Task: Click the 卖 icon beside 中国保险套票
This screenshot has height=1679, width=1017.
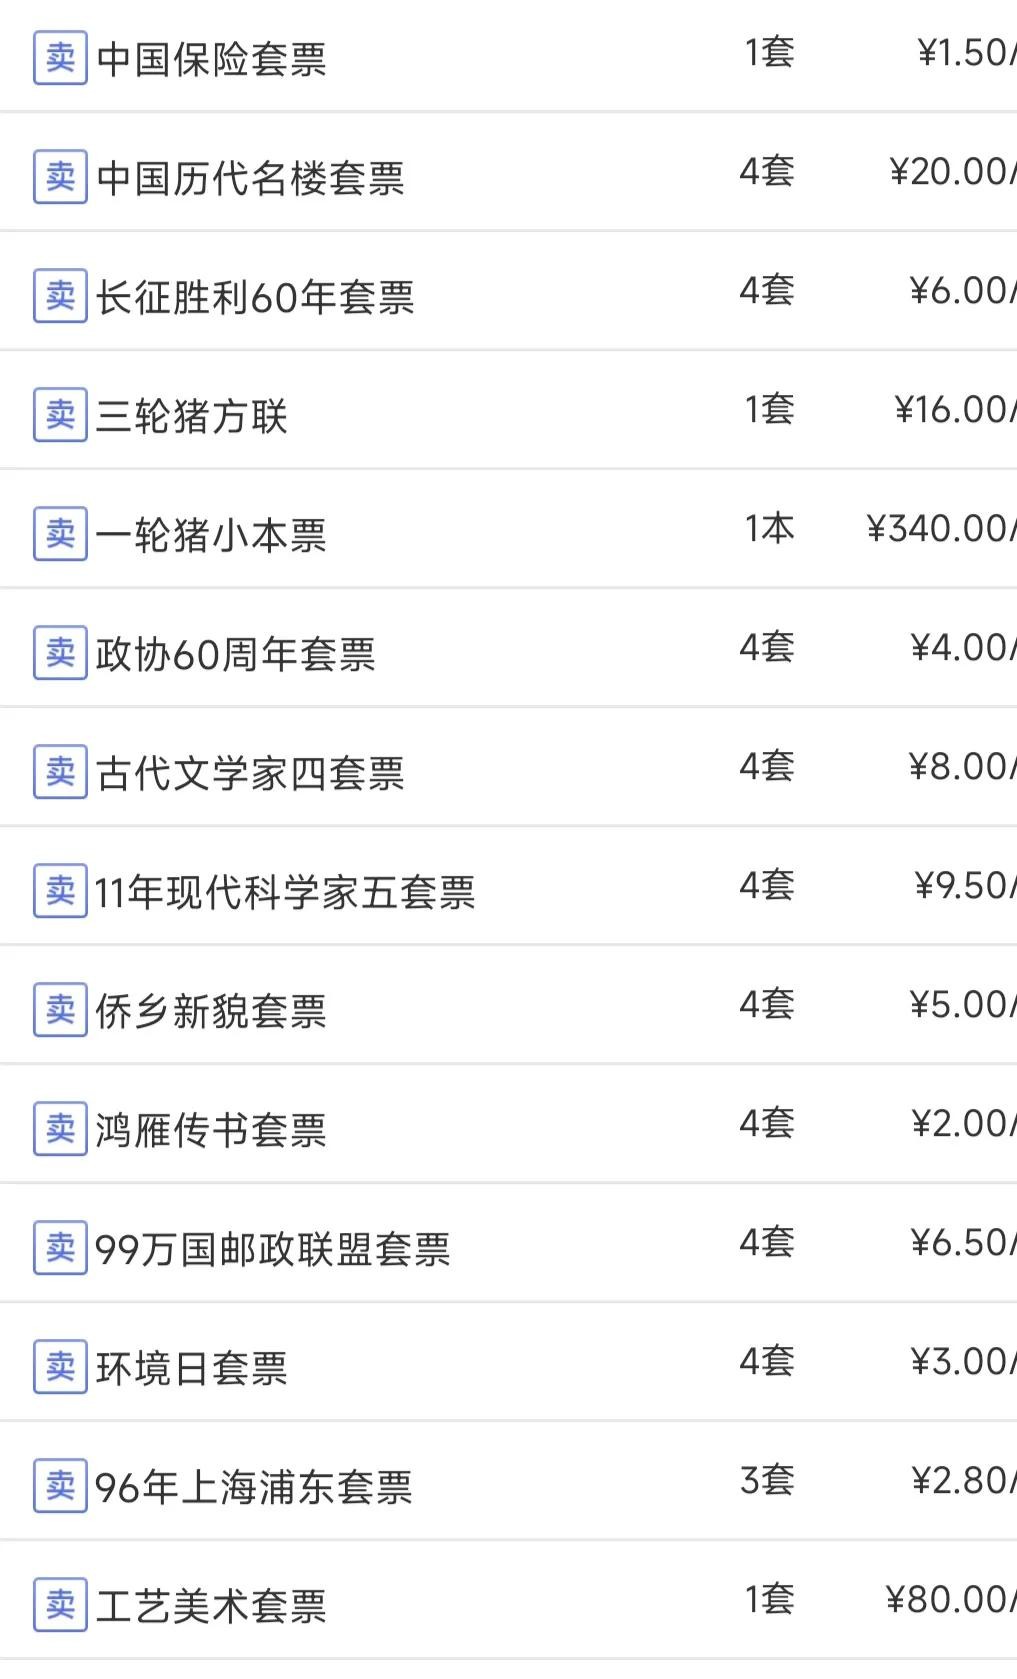Action: (x=60, y=58)
